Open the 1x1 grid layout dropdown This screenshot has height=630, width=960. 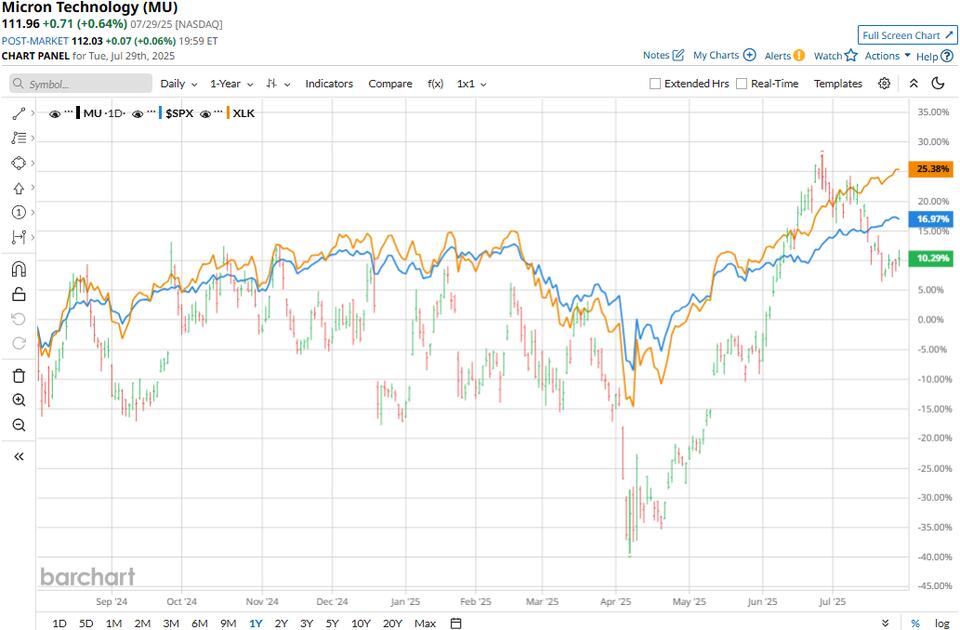[471, 83]
